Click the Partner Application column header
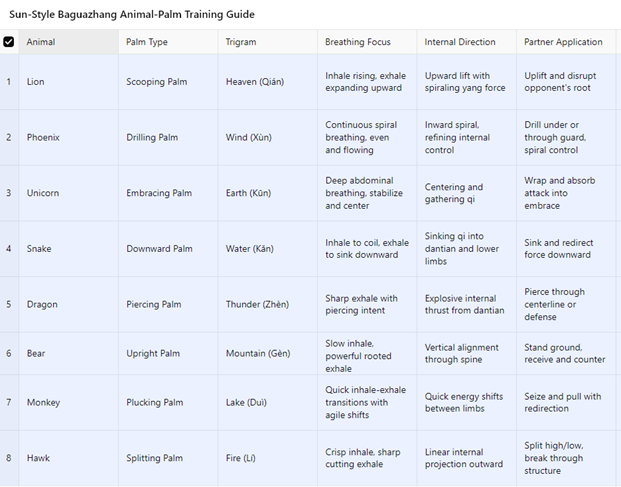The height and width of the screenshot is (487, 621). point(563,42)
